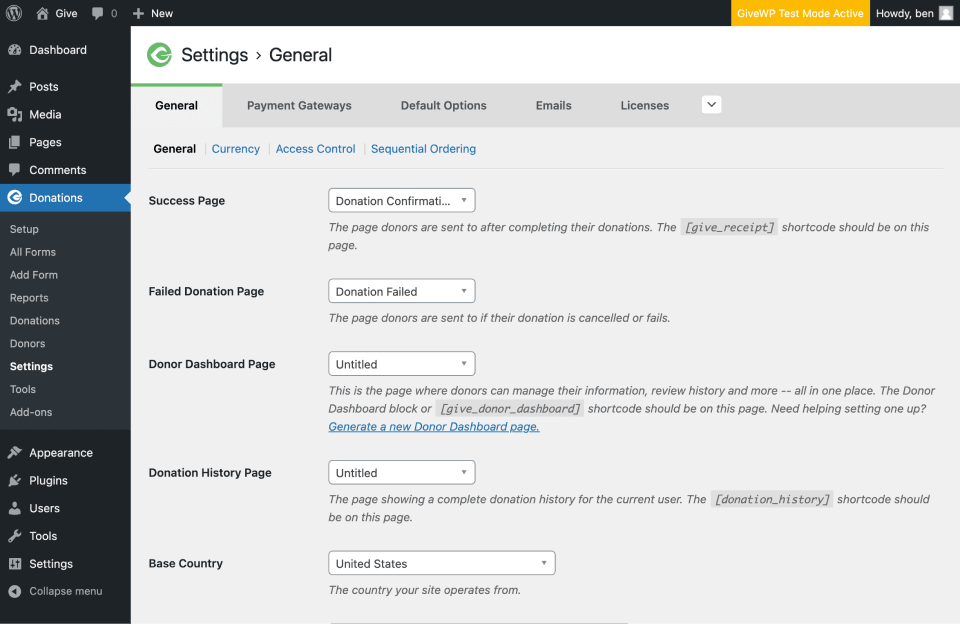Click the user avatar beside Howdy, ben

(946, 13)
